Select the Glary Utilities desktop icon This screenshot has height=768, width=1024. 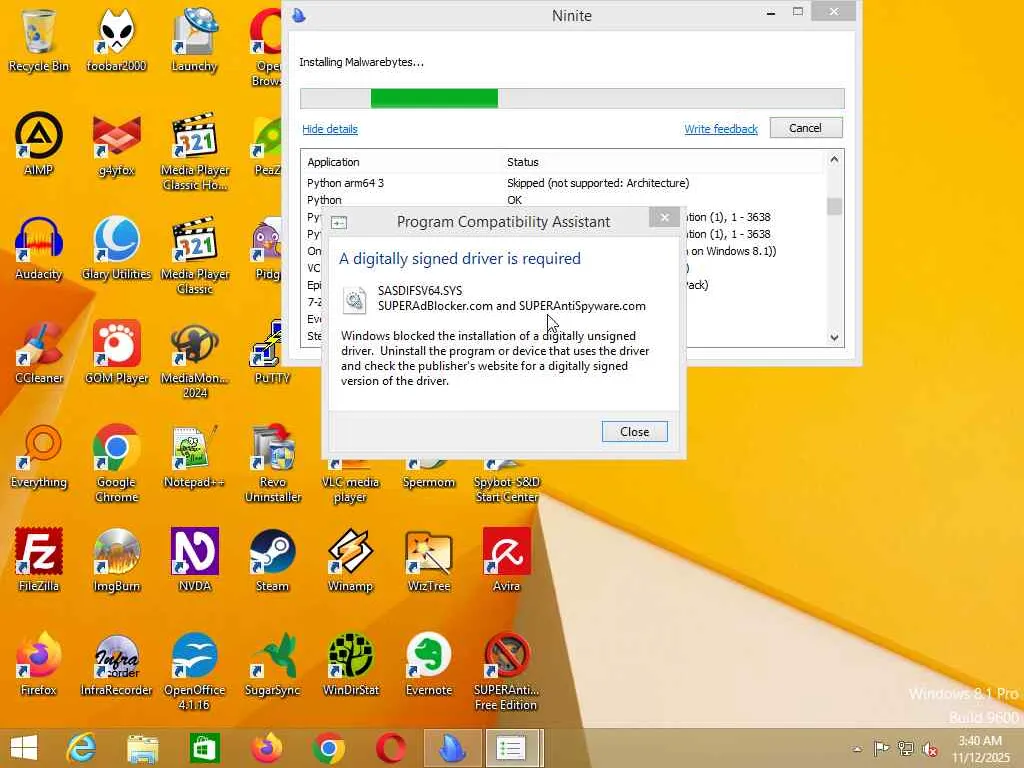(x=116, y=248)
